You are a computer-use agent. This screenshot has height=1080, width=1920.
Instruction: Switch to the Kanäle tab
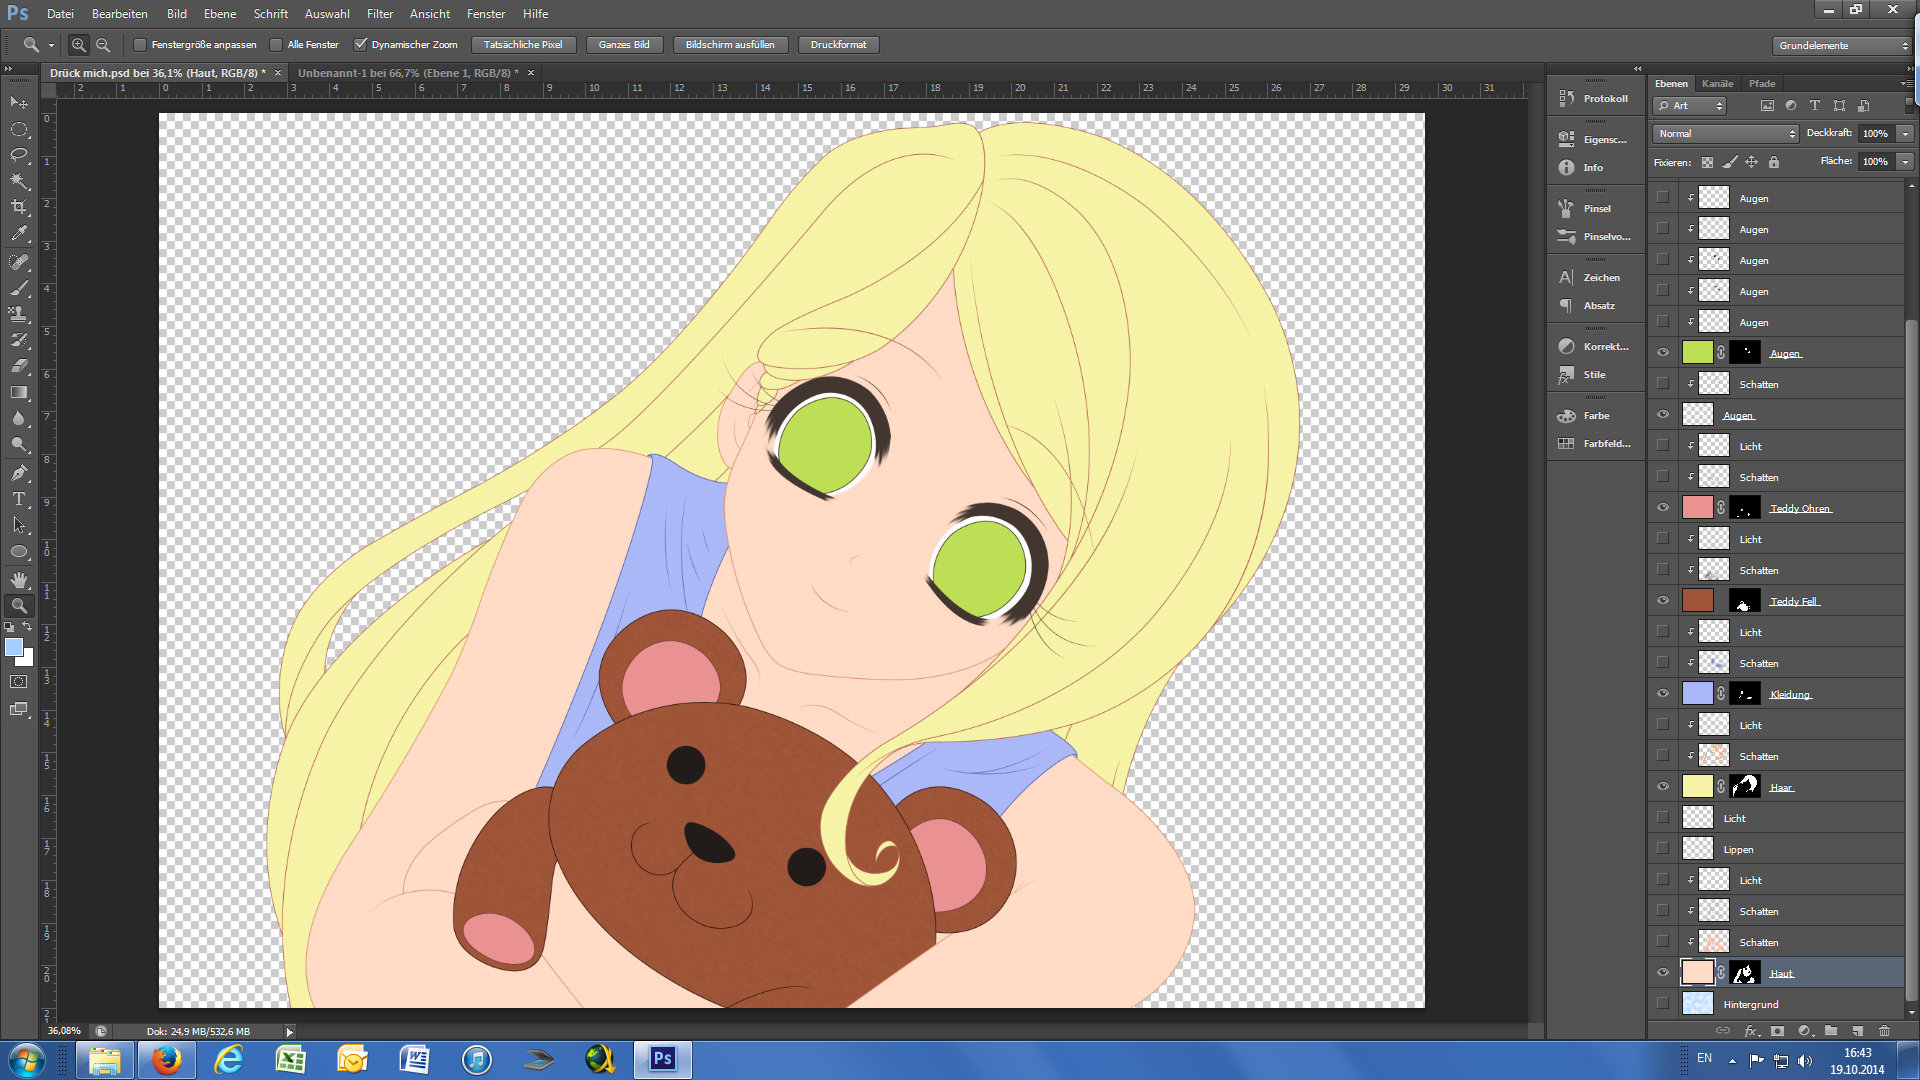click(x=1717, y=84)
